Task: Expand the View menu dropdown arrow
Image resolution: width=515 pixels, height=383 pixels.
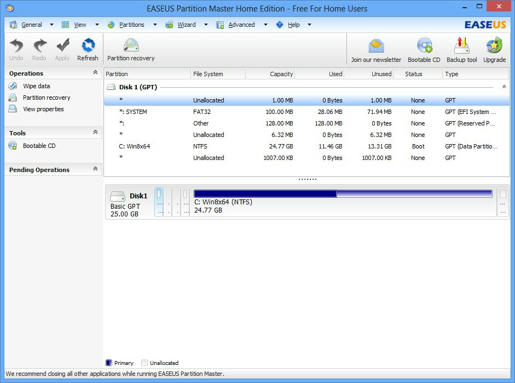Action: [x=97, y=25]
